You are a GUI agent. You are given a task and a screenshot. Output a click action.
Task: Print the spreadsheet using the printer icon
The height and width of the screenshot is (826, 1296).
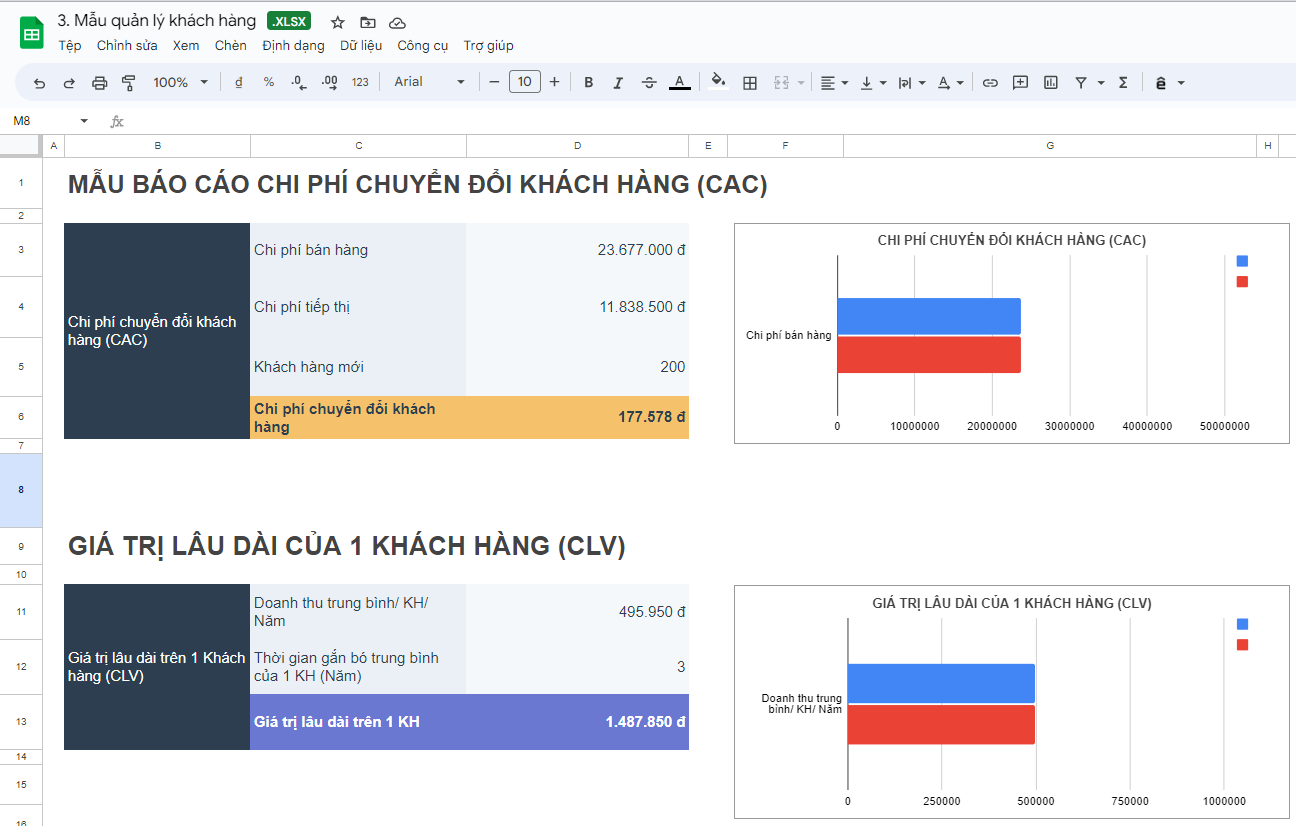99,82
